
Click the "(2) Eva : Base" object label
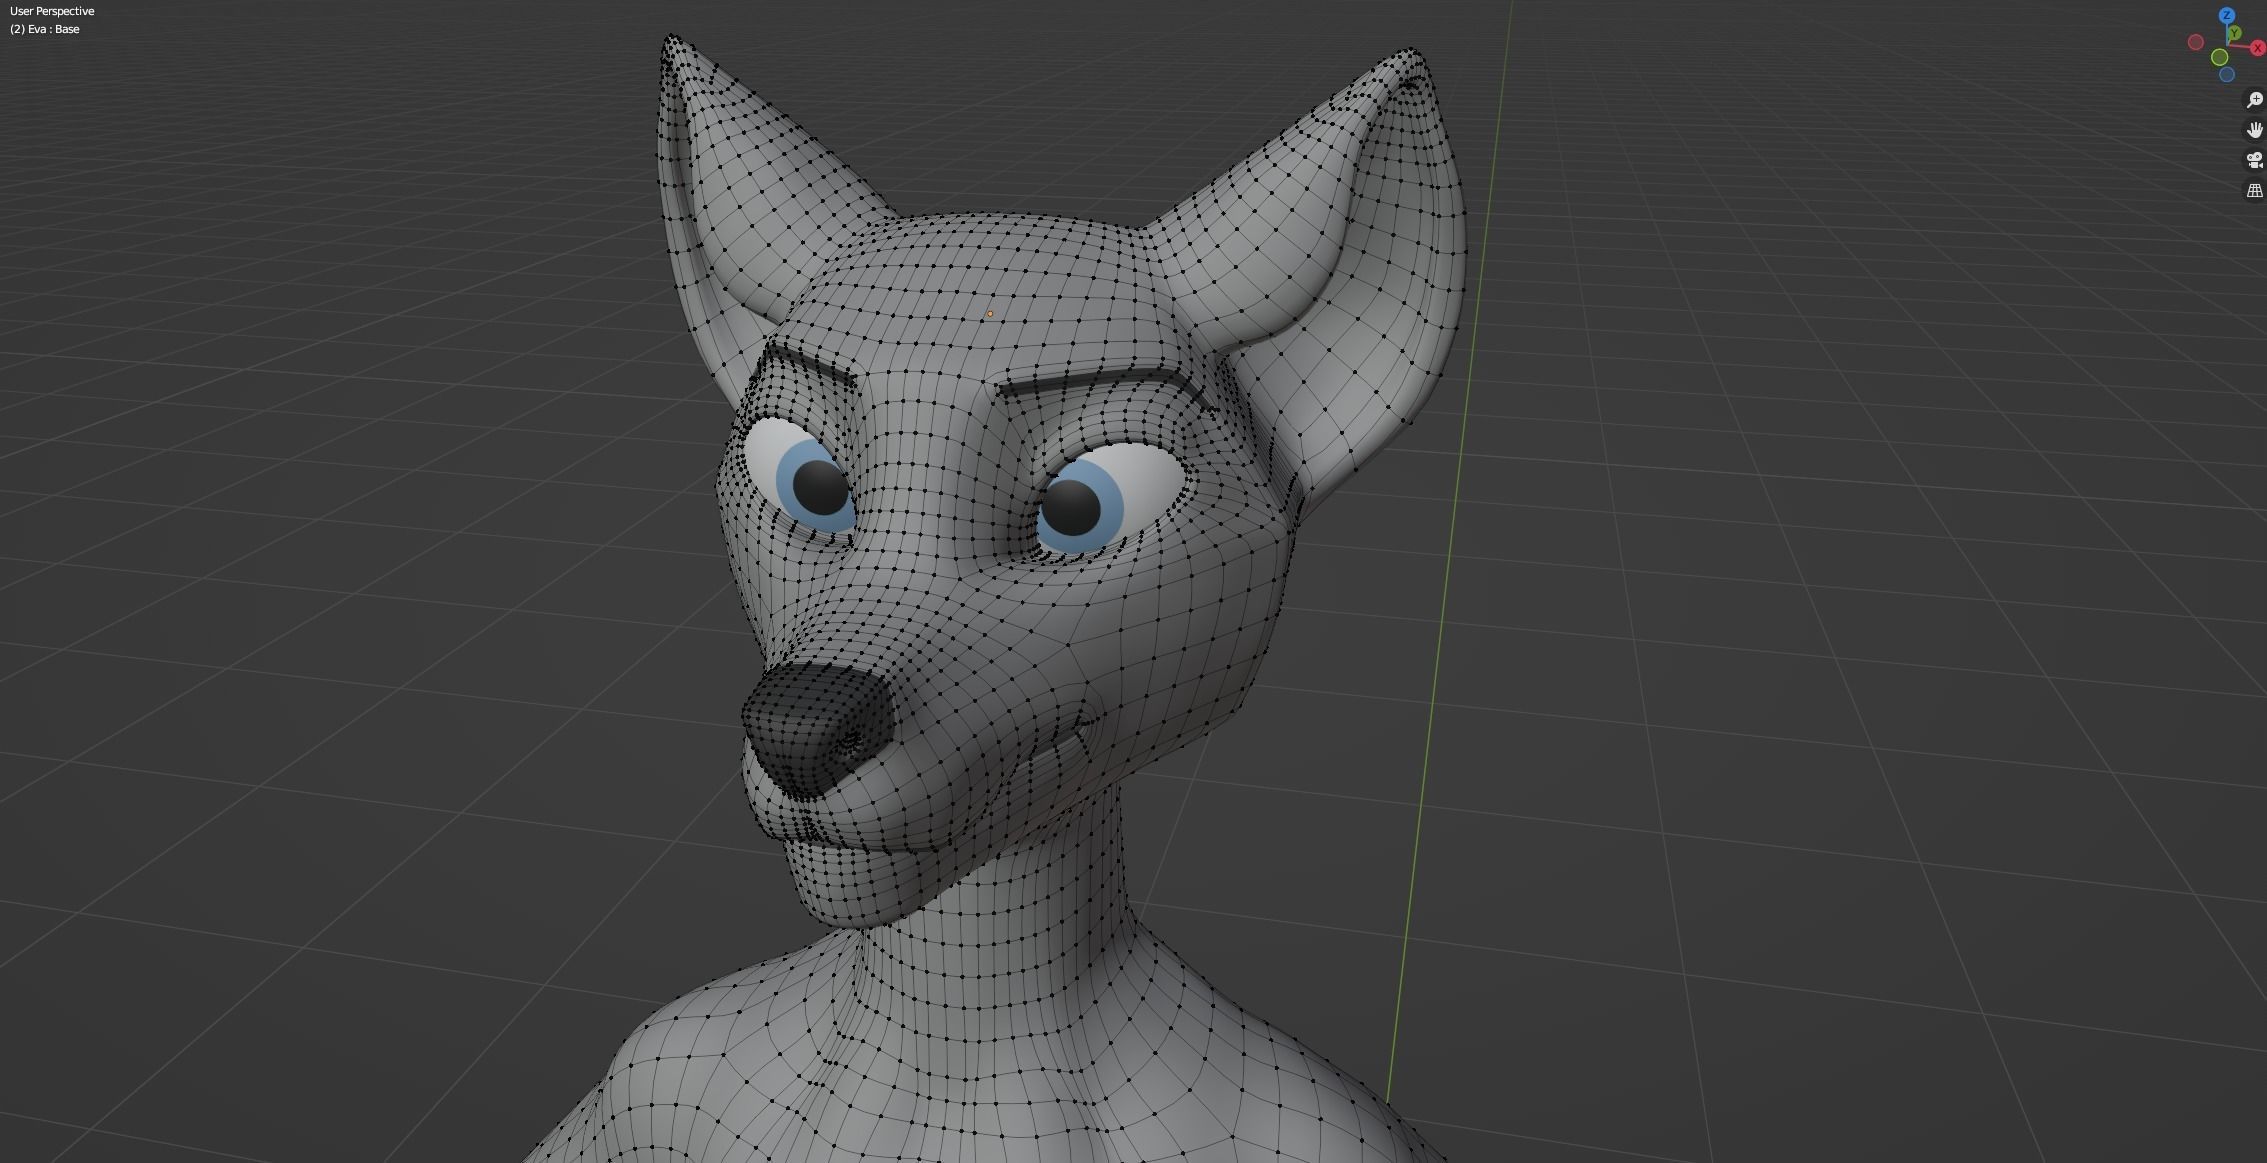pos(45,29)
